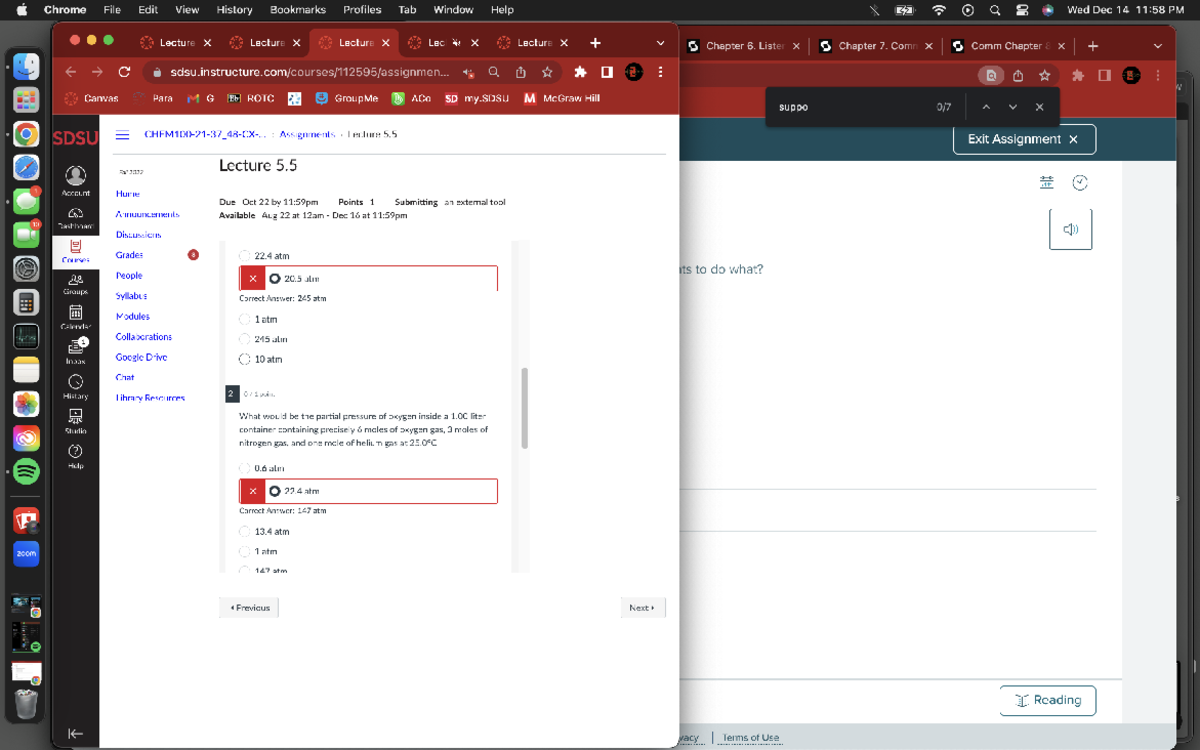Image resolution: width=1200 pixels, height=750 pixels.
Task: Open Courses in Canvas global navigation
Action: tap(76, 250)
